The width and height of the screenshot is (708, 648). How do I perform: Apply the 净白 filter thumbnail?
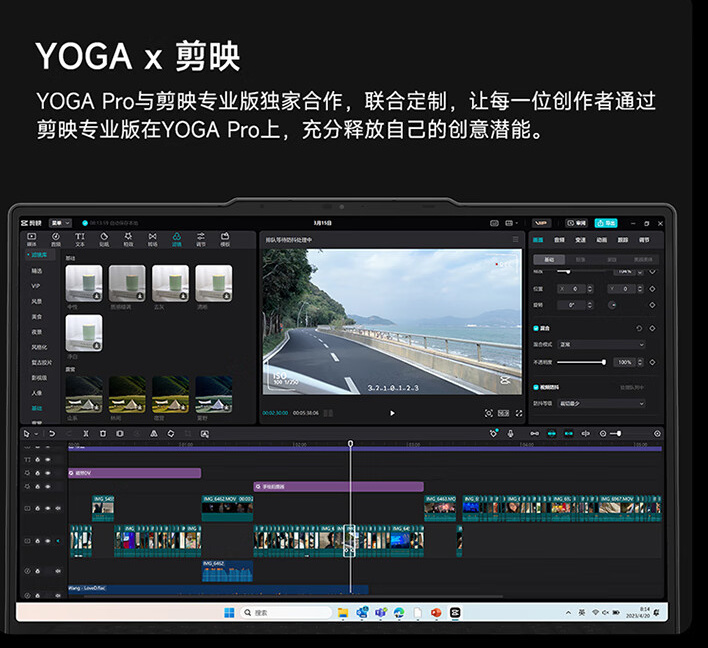pos(84,333)
